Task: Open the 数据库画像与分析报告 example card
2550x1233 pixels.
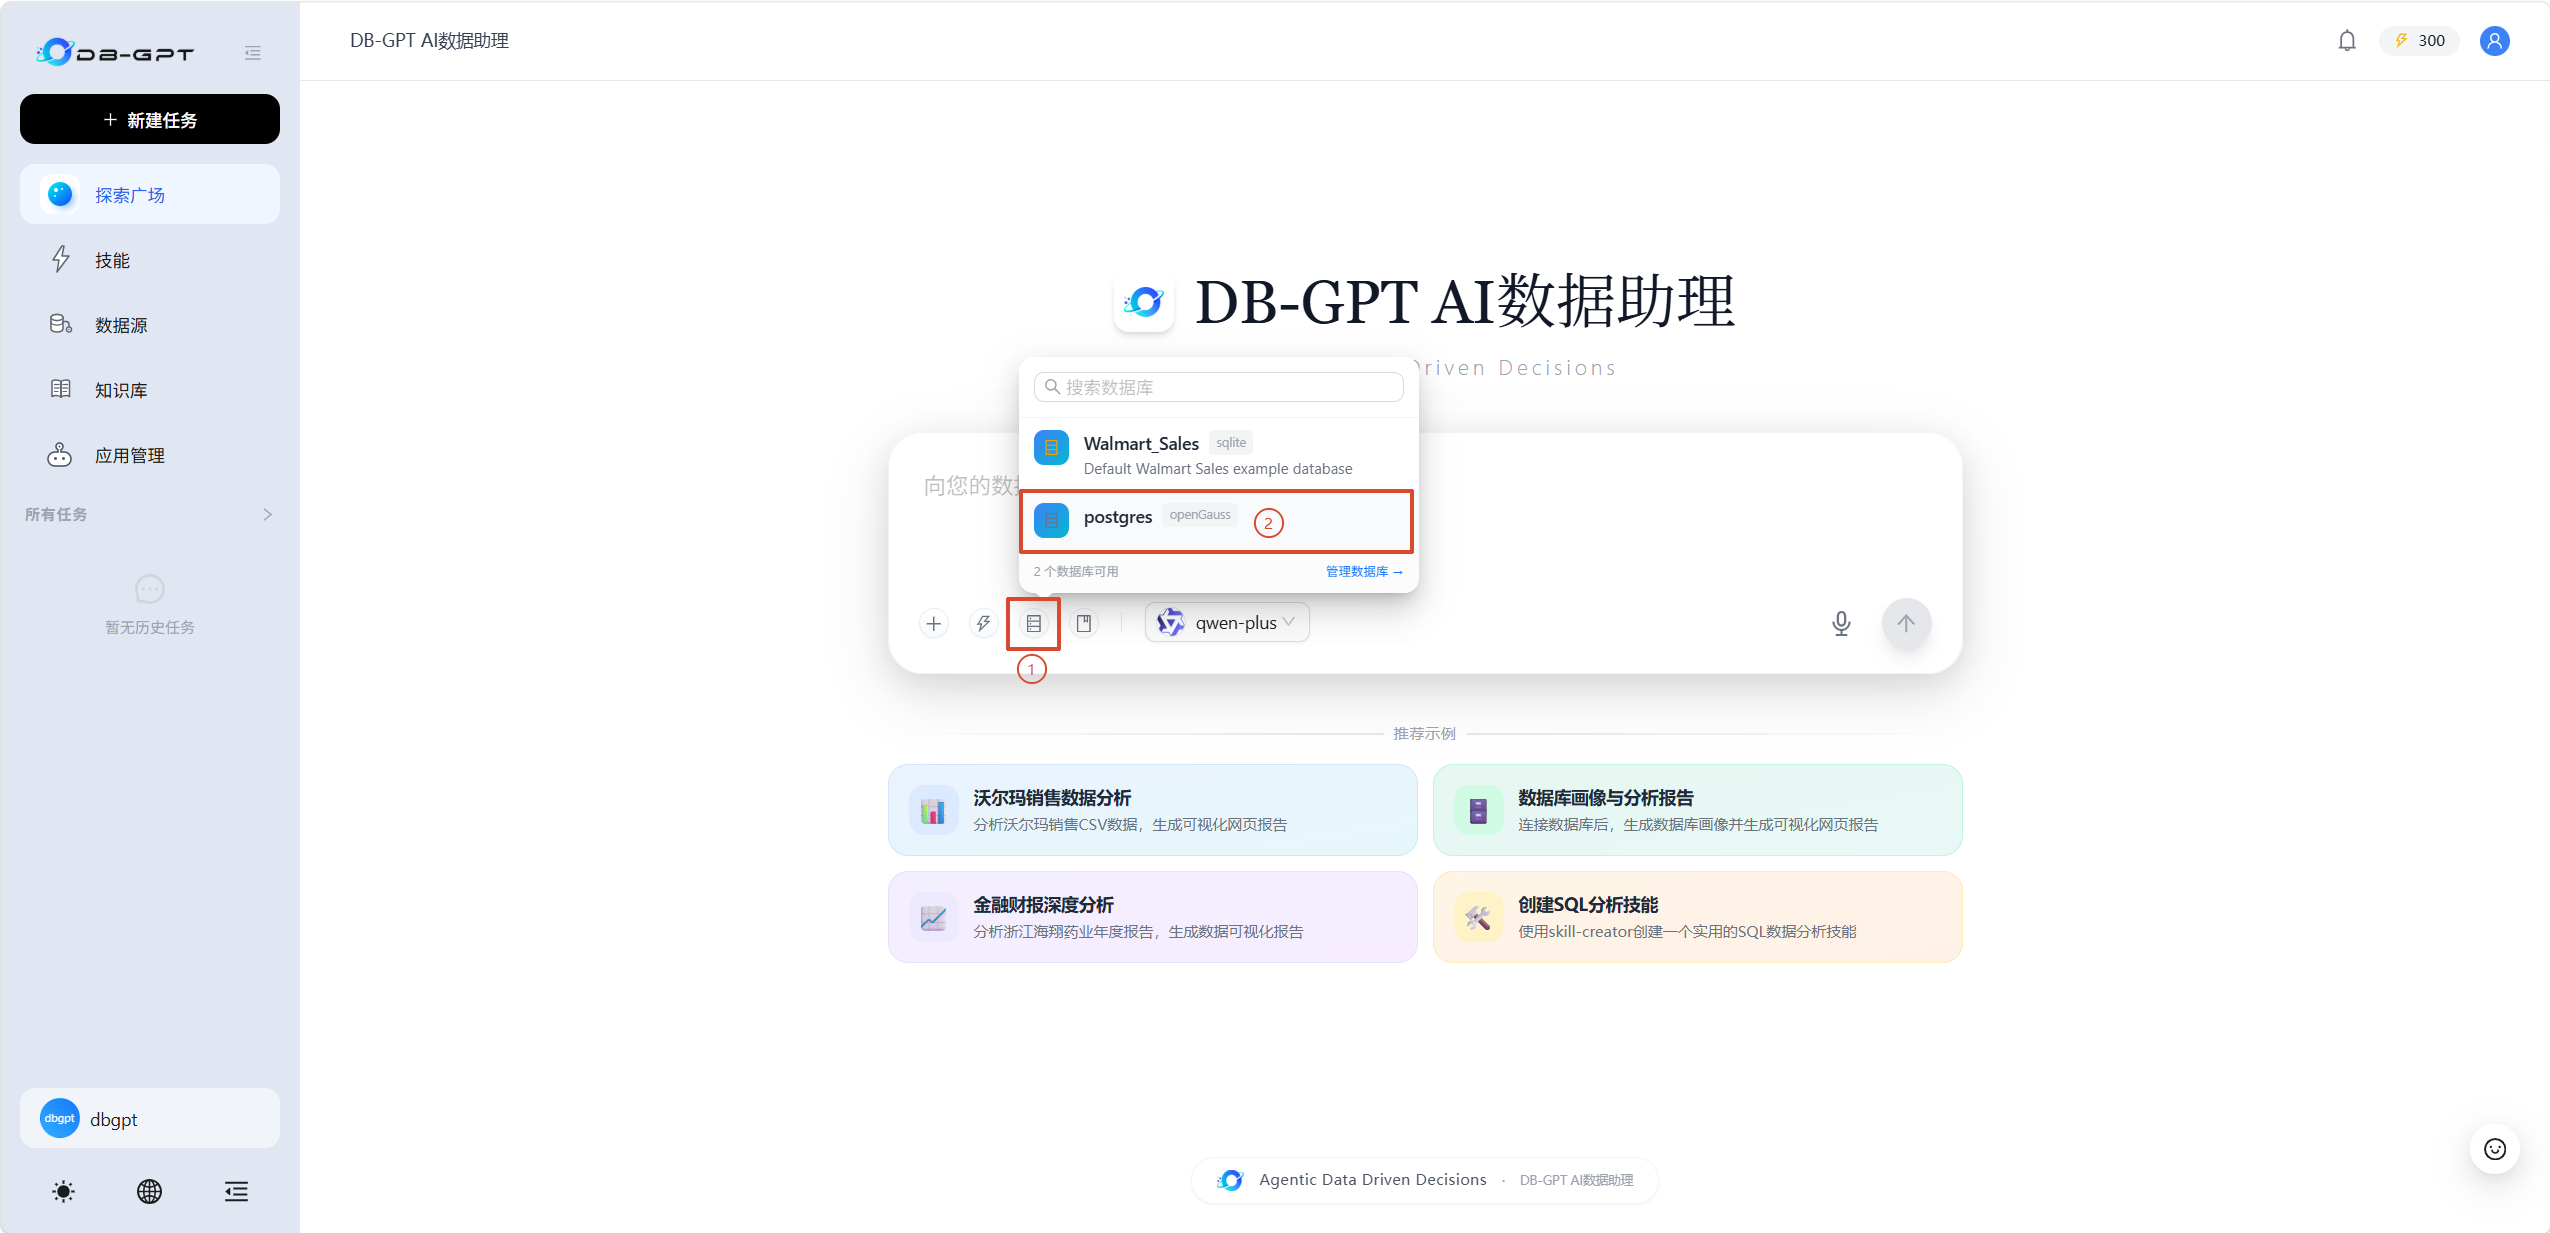Action: (1697, 810)
